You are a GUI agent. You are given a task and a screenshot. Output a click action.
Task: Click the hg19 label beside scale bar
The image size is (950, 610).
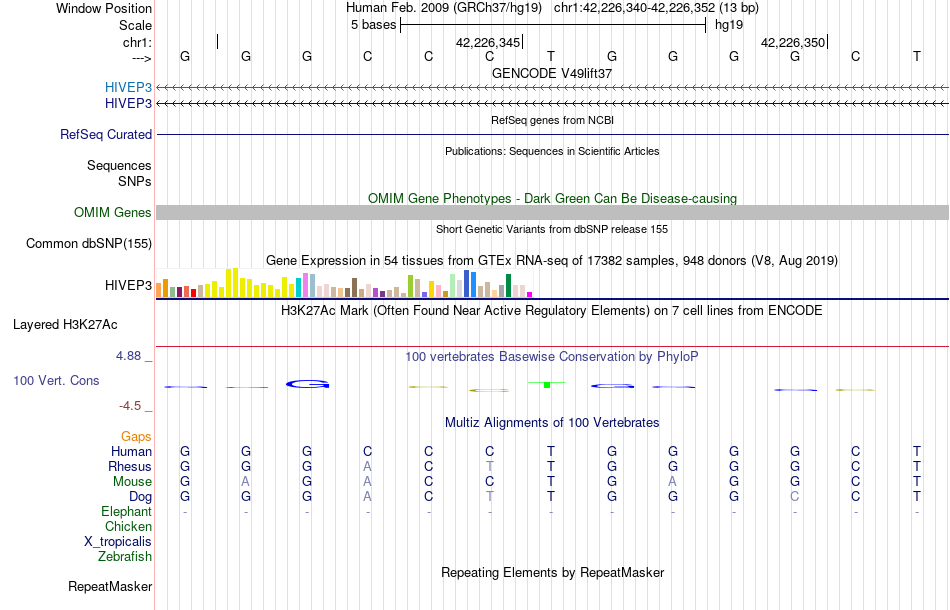pyautogui.click(x=729, y=25)
